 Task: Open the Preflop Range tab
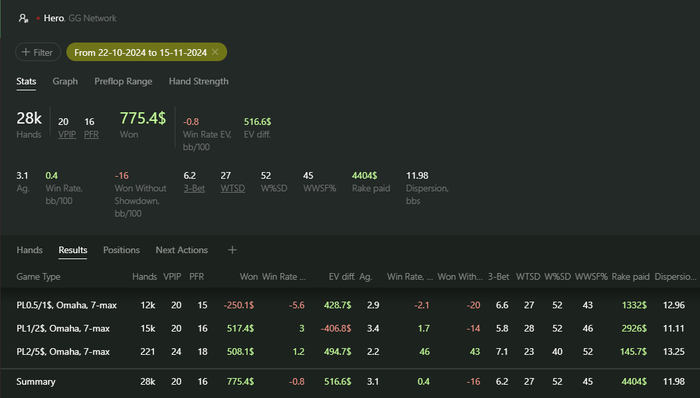[123, 81]
